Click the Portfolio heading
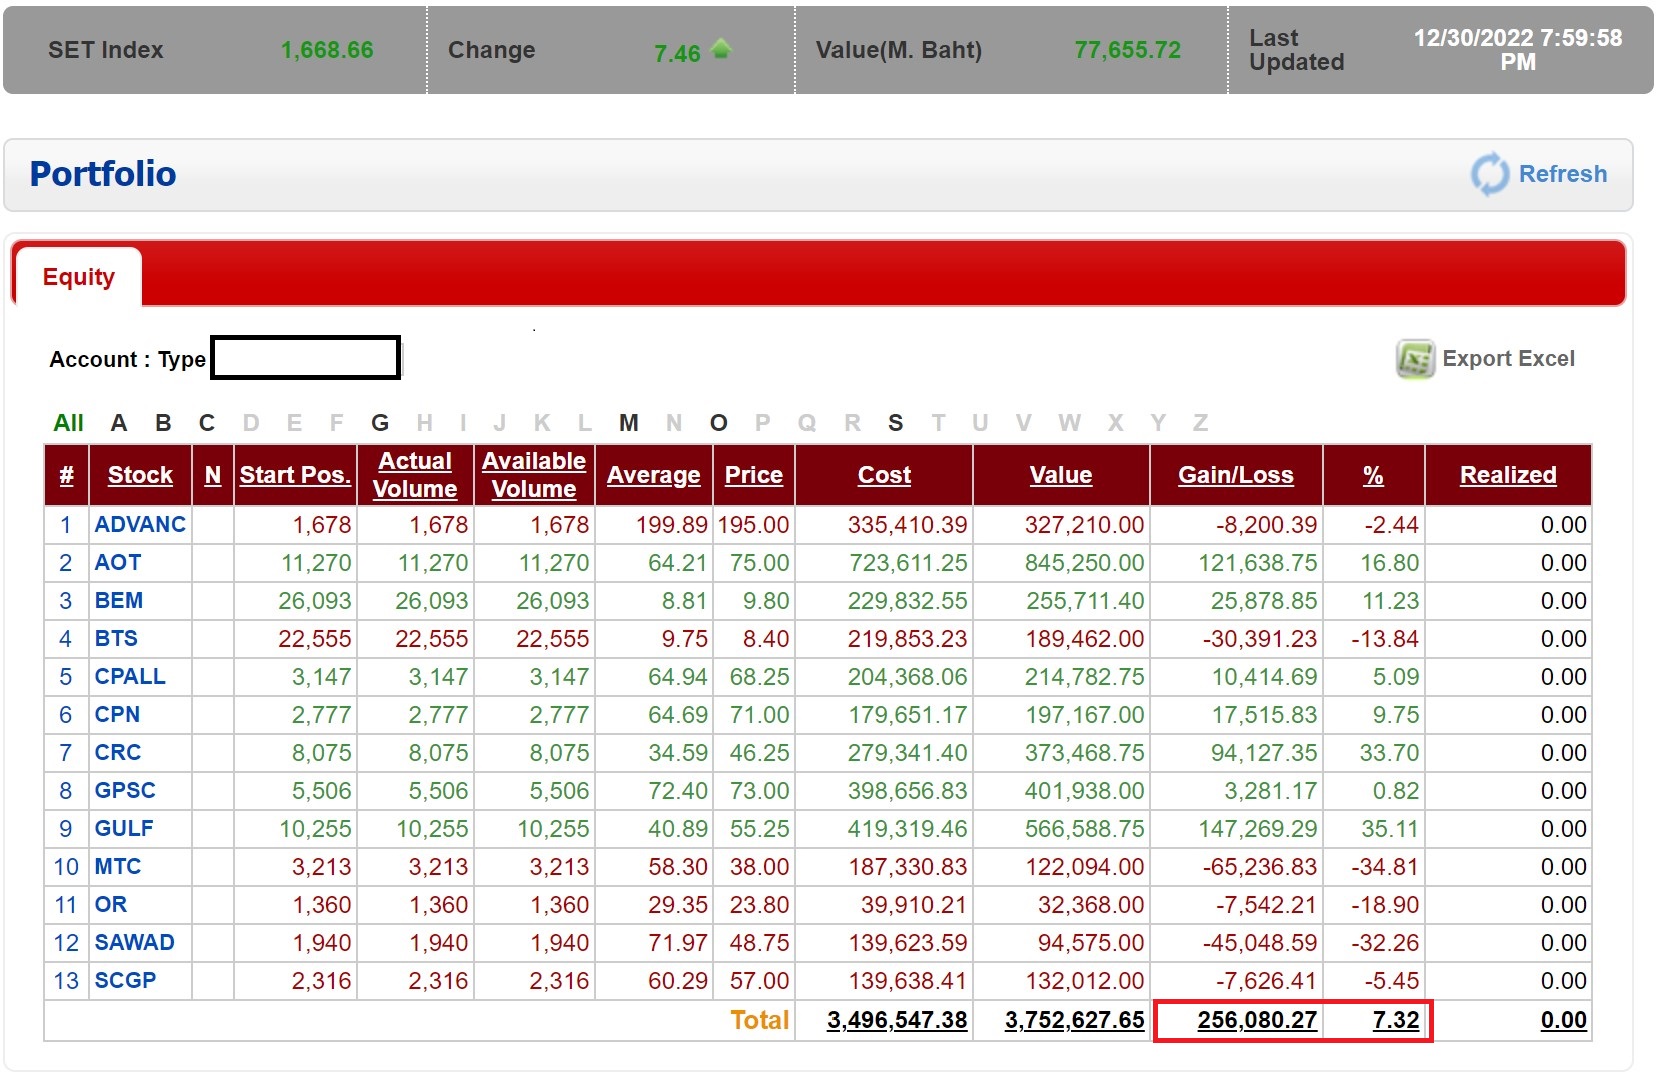This screenshot has height=1074, width=1660. pyautogui.click(x=103, y=174)
